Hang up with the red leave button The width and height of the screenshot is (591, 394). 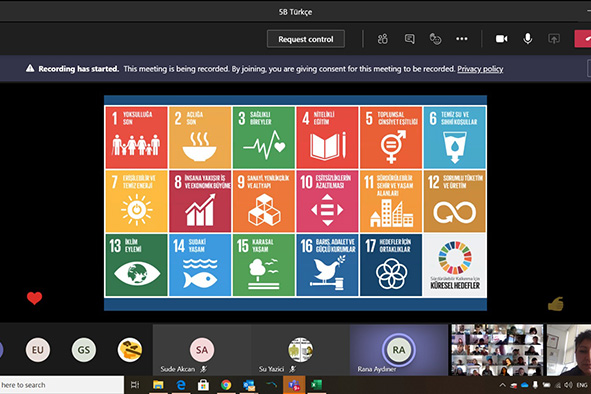click(x=583, y=39)
